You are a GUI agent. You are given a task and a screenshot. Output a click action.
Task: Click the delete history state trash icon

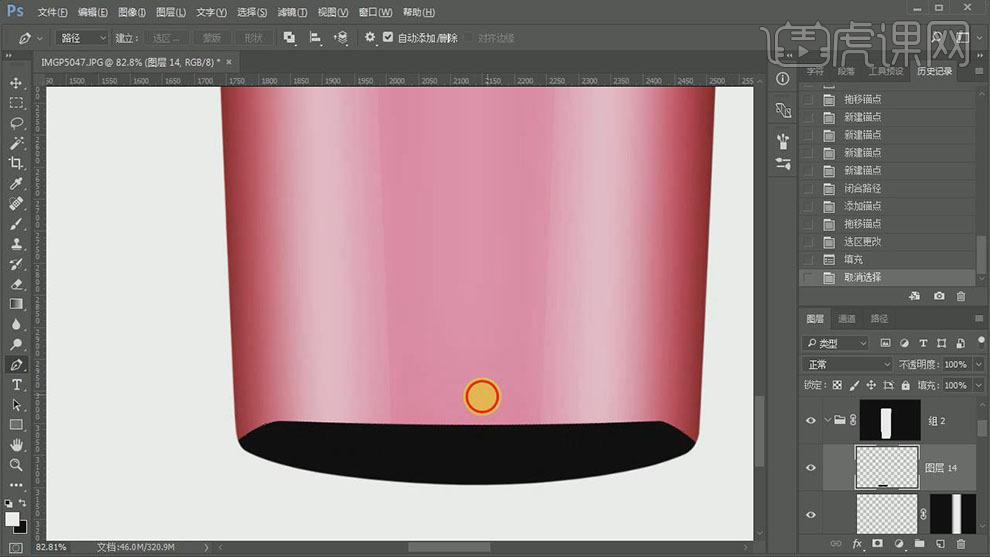(x=961, y=296)
